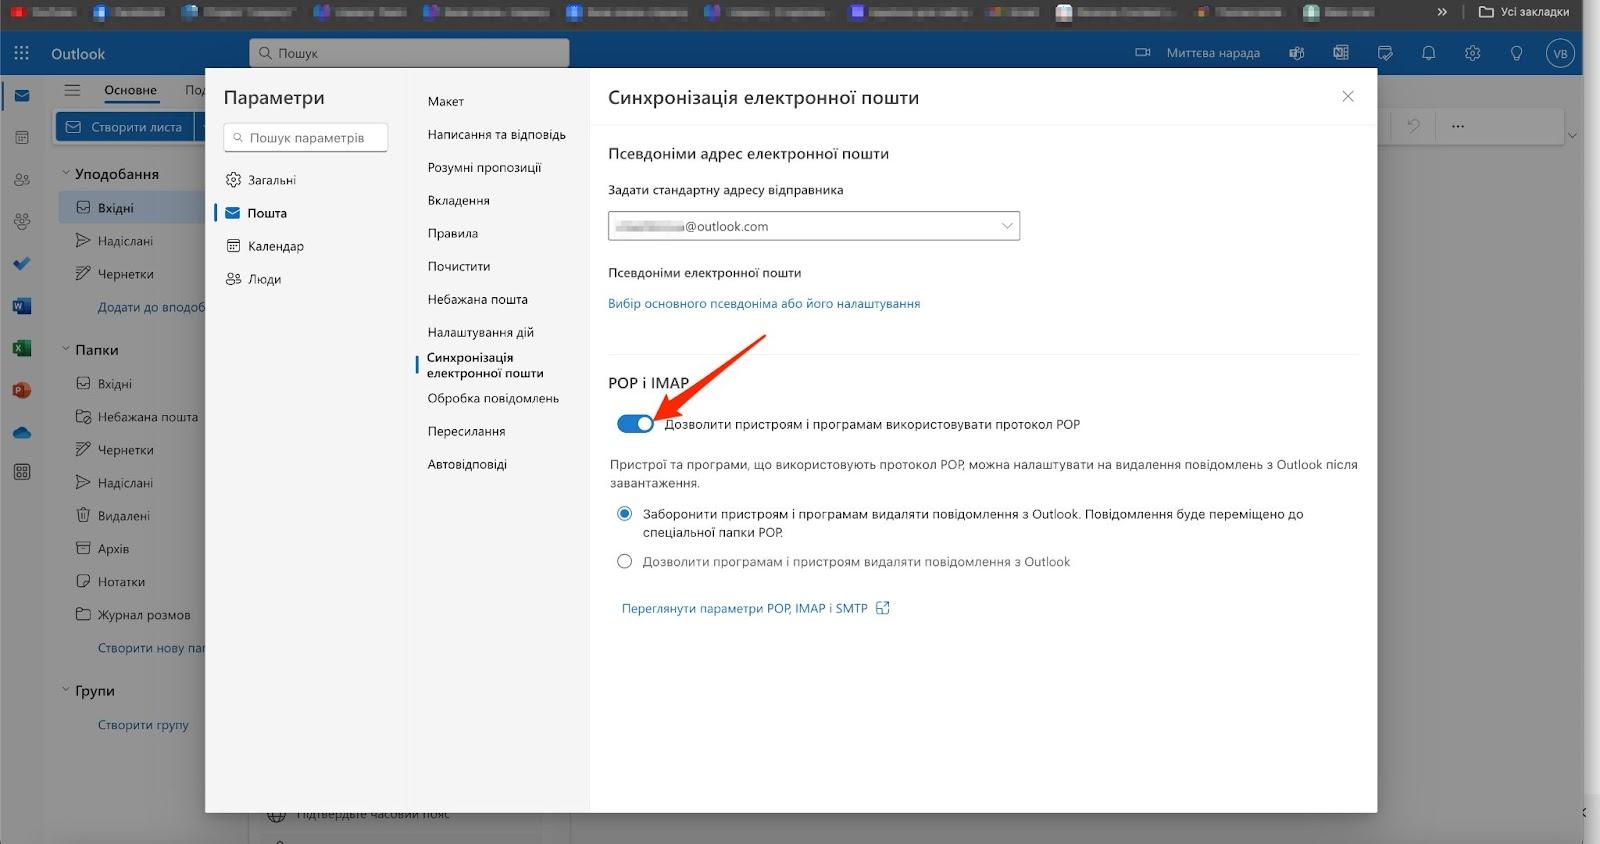Show hidden browser tabs chevron
Viewport: 1600px width, 844px height.
(x=1442, y=12)
